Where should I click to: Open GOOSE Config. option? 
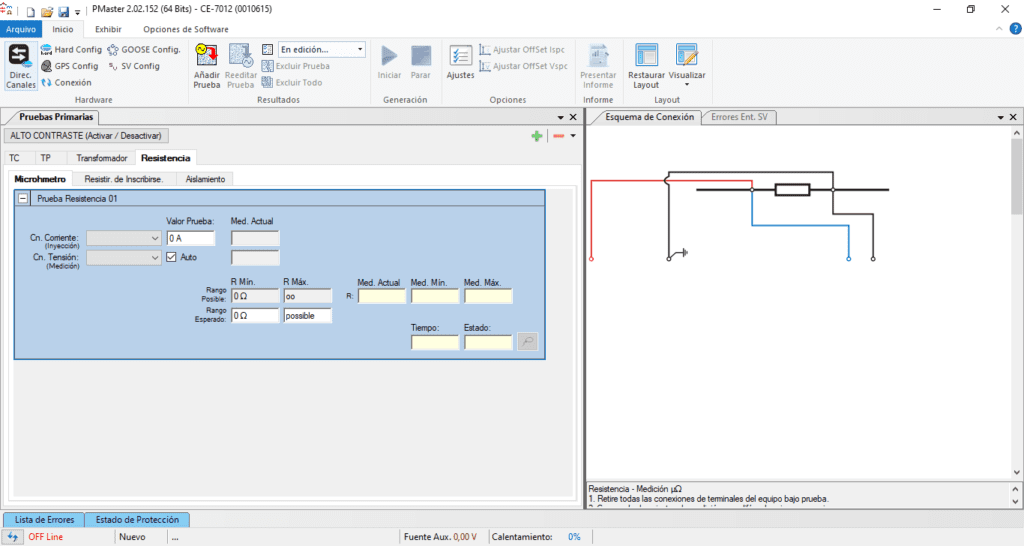click(143, 49)
